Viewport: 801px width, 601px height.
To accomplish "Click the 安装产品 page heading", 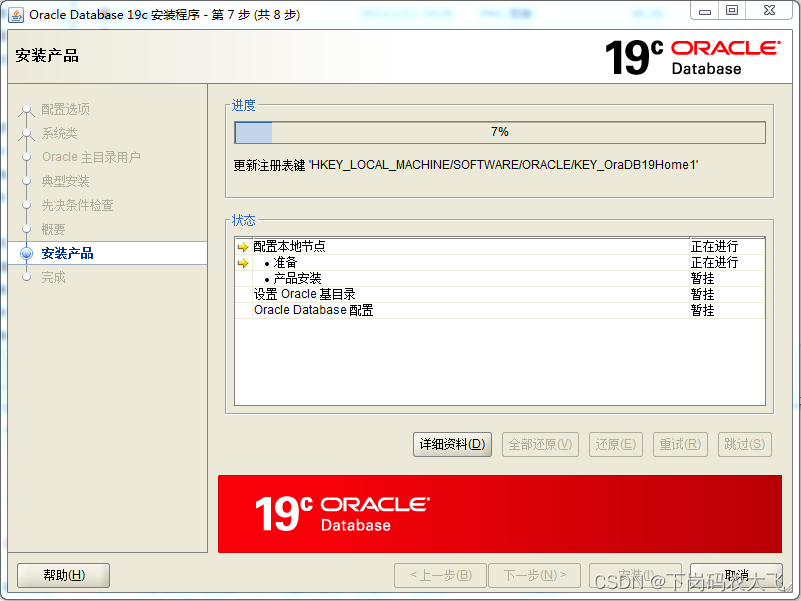I will pyautogui.click(x=47, y=55).
